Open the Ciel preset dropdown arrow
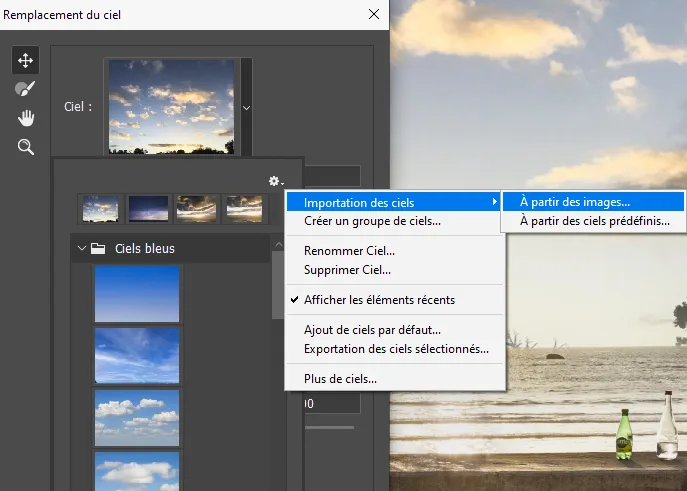This screenshot has width=687, height=491. (x=246, y=106)
